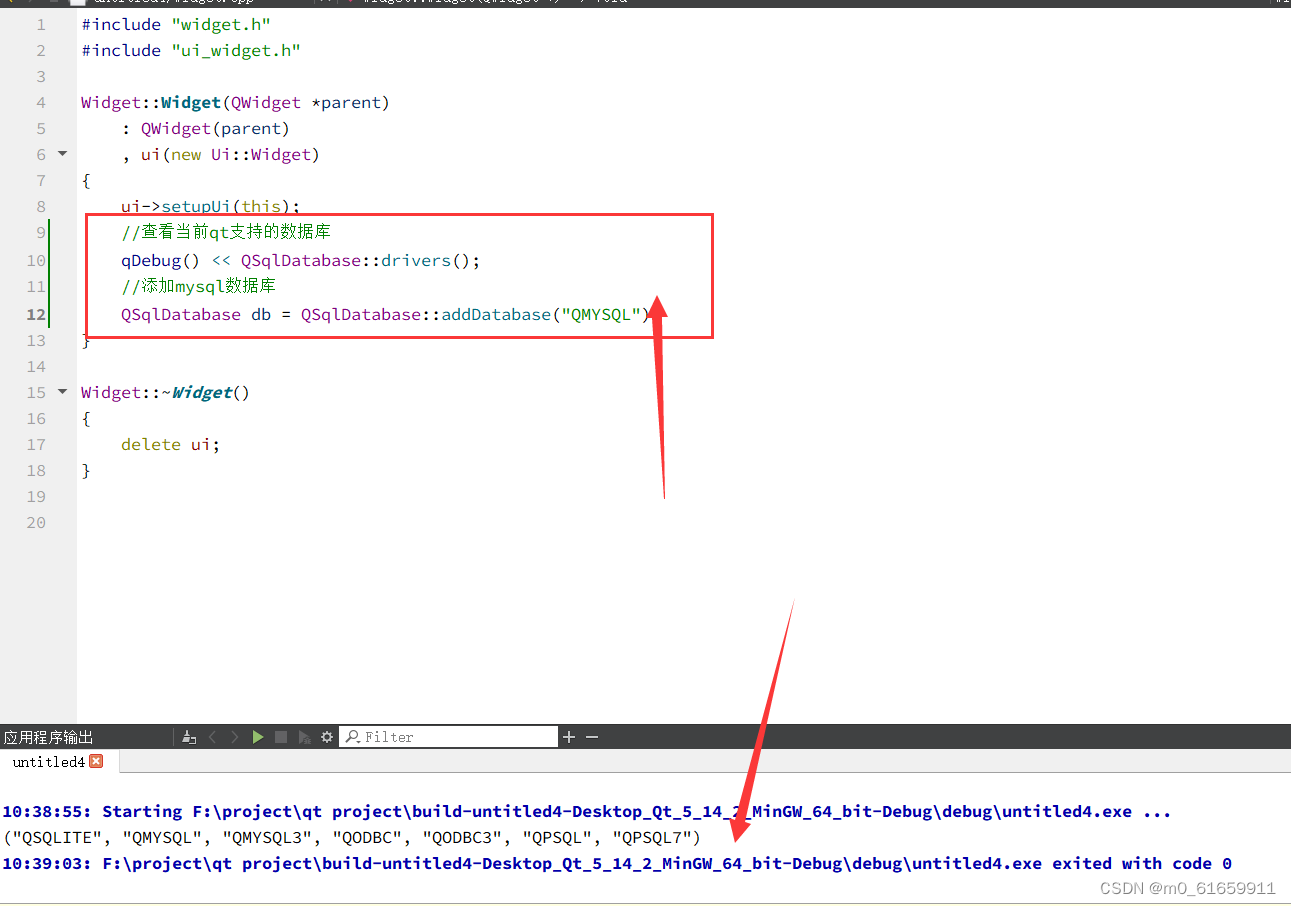Click the 'exited with code 0' output line
Image resolution: width=1291 pixels, height=906 pixels.
click(617, 863)
